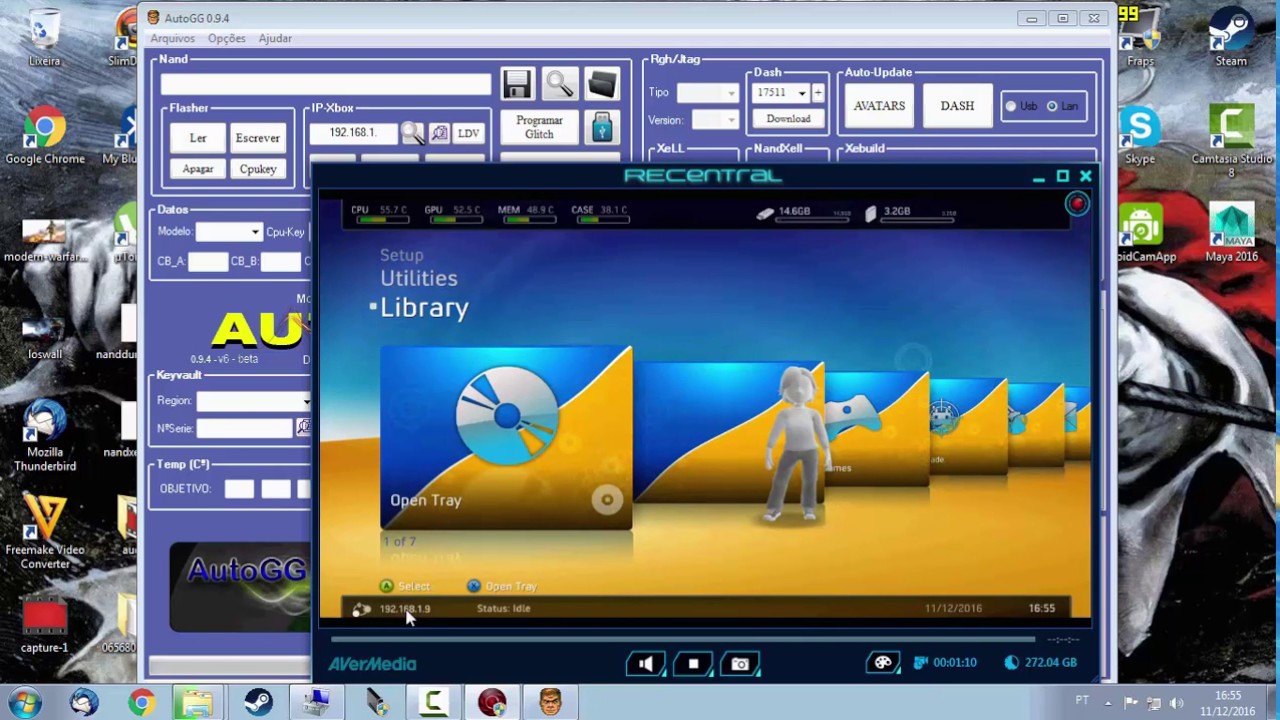Open the Opções menu
Viewport: 1280px width, 720px height.
[226, 39]
